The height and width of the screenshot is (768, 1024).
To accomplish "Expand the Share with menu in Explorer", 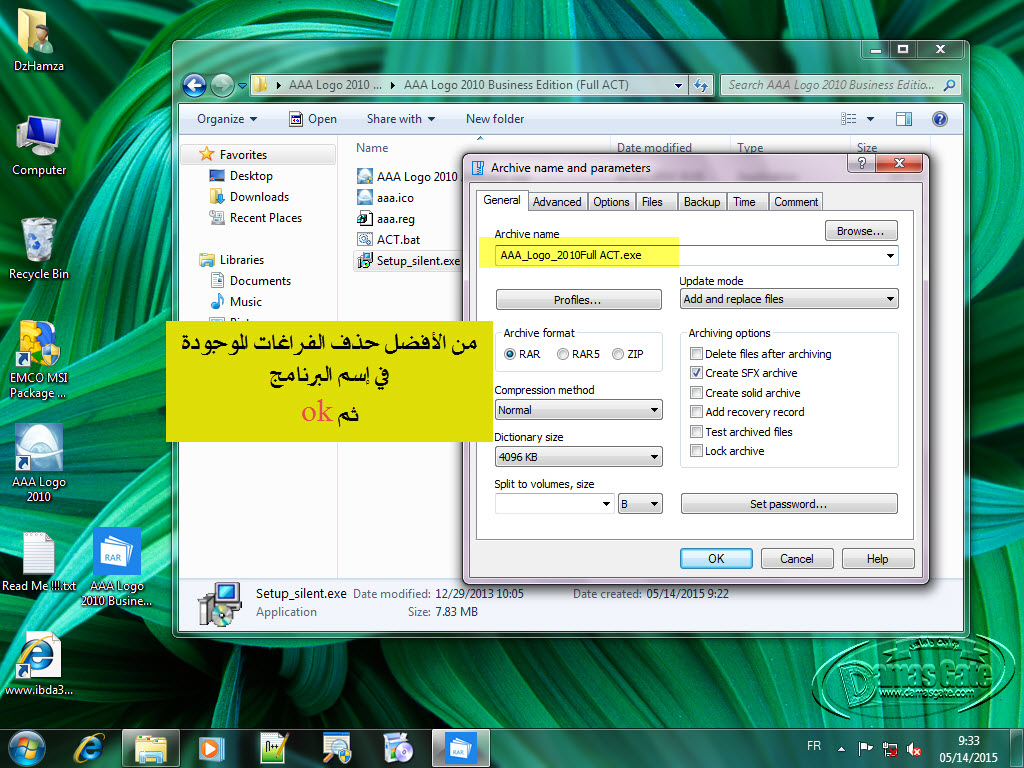I will [401, 119].
